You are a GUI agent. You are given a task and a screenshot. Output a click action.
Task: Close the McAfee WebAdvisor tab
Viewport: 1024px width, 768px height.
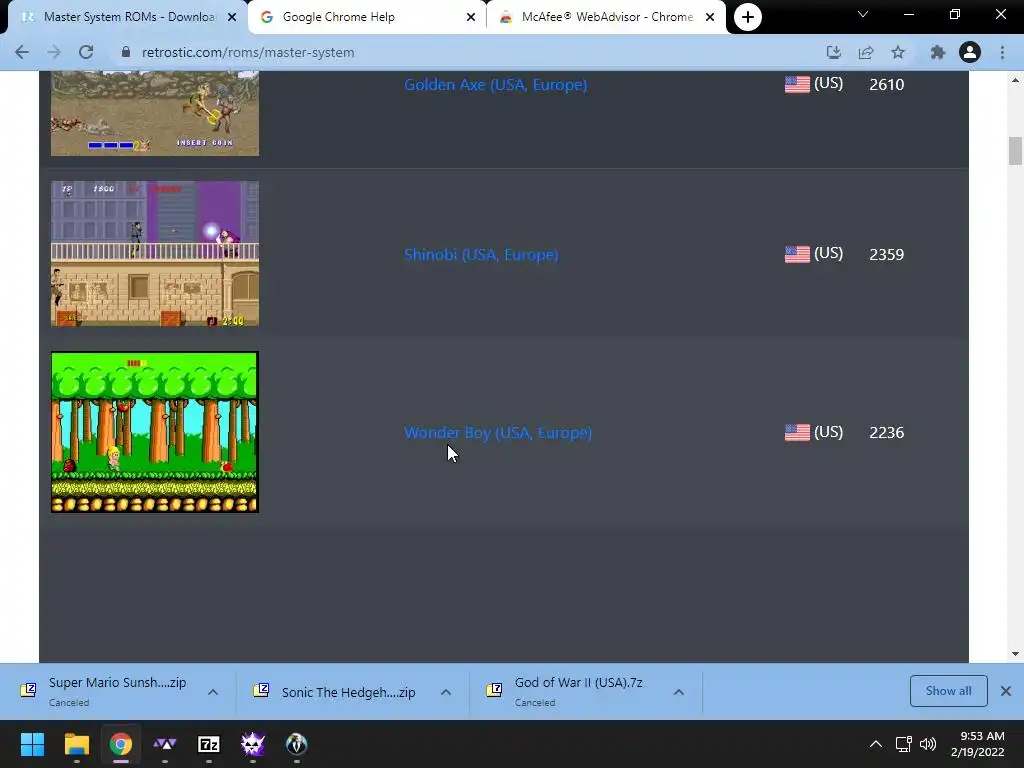(x=710, y=17)
